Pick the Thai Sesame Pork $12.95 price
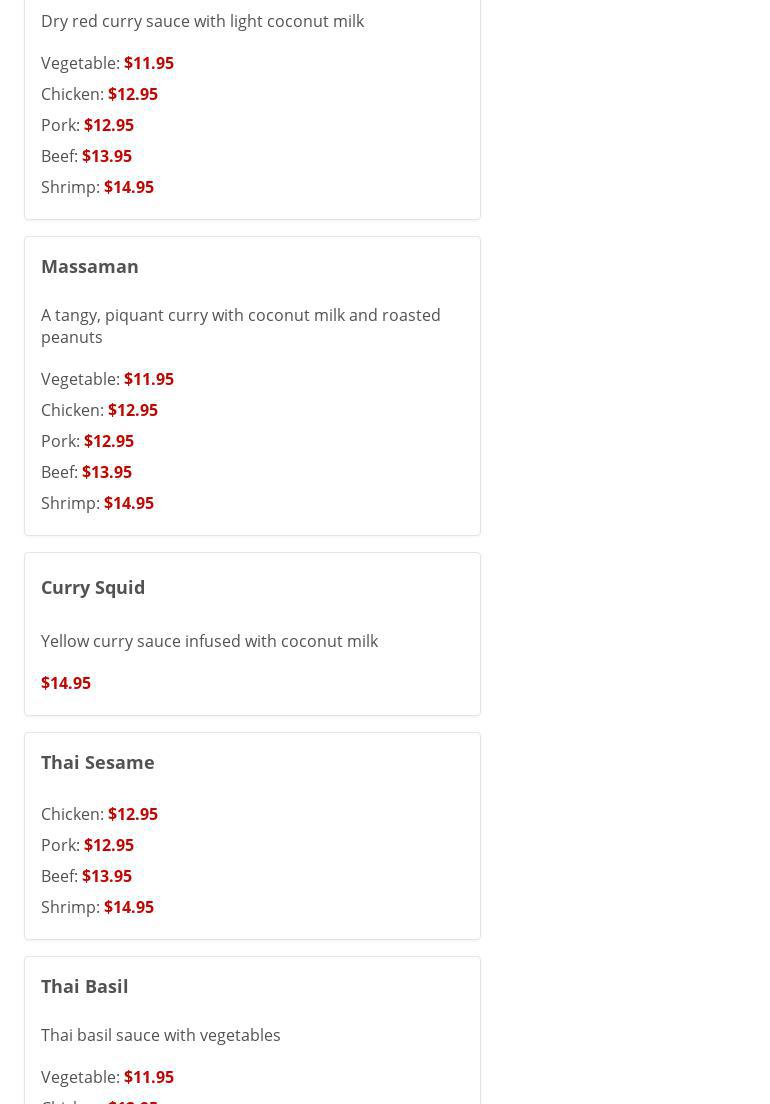Screen dimensions: 770x1104 click(108, 845)
